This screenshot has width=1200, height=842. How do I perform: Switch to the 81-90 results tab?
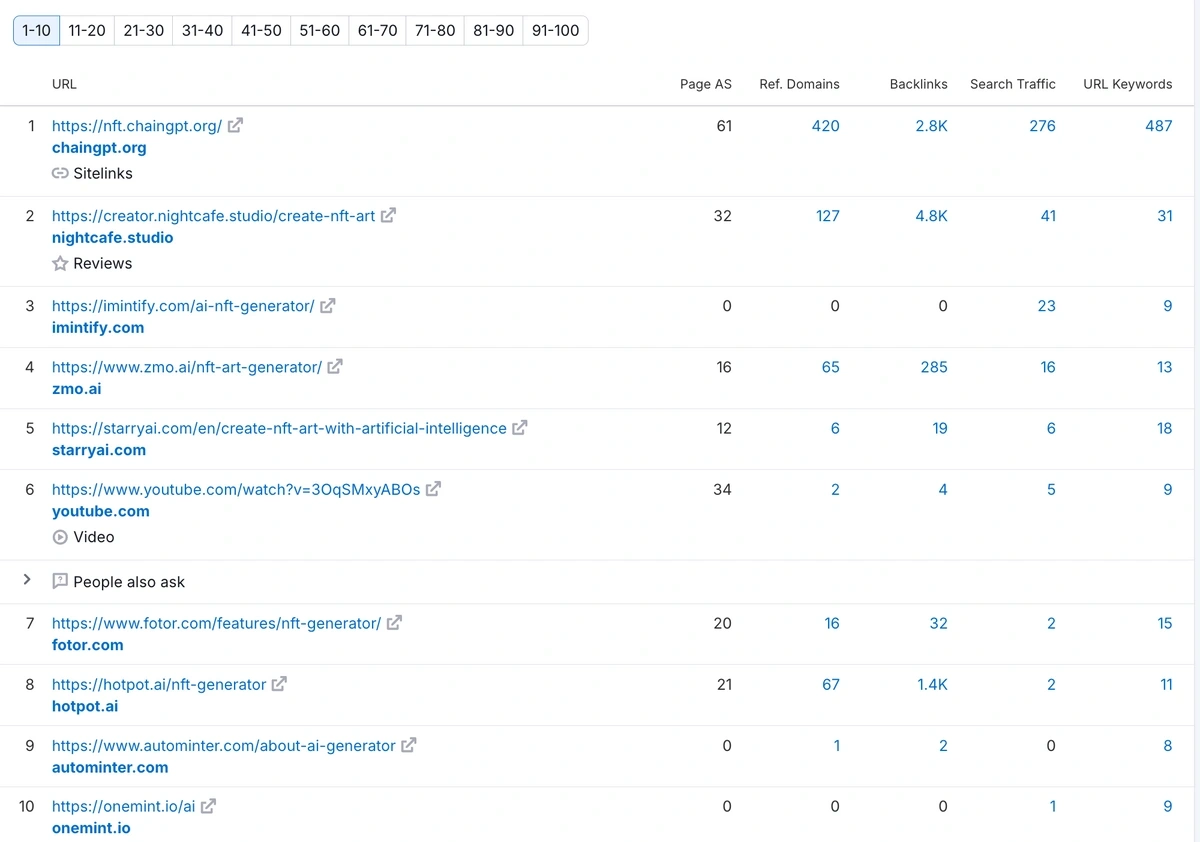point(494,31)
